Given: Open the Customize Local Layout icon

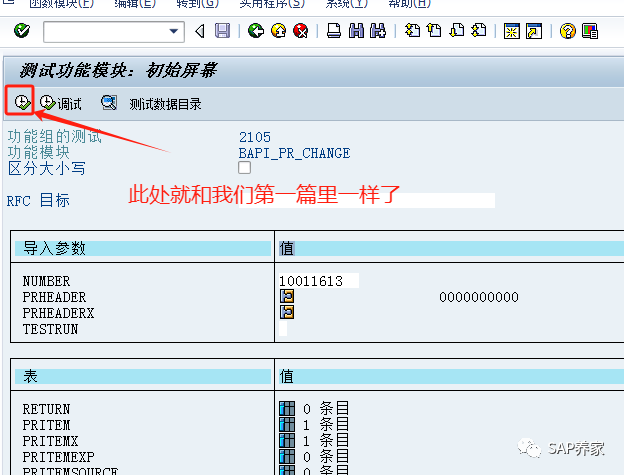Looking at the screenshot, I should point(590,31).
